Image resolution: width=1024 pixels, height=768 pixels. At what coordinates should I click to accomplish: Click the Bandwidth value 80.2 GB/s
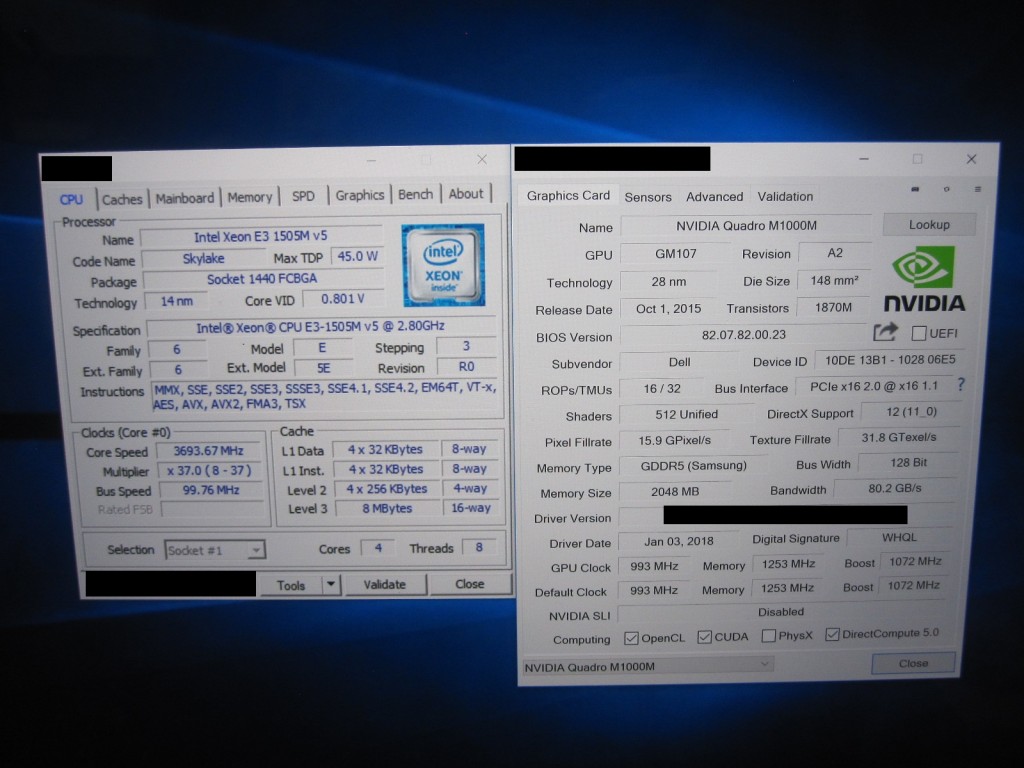[895, 488]
